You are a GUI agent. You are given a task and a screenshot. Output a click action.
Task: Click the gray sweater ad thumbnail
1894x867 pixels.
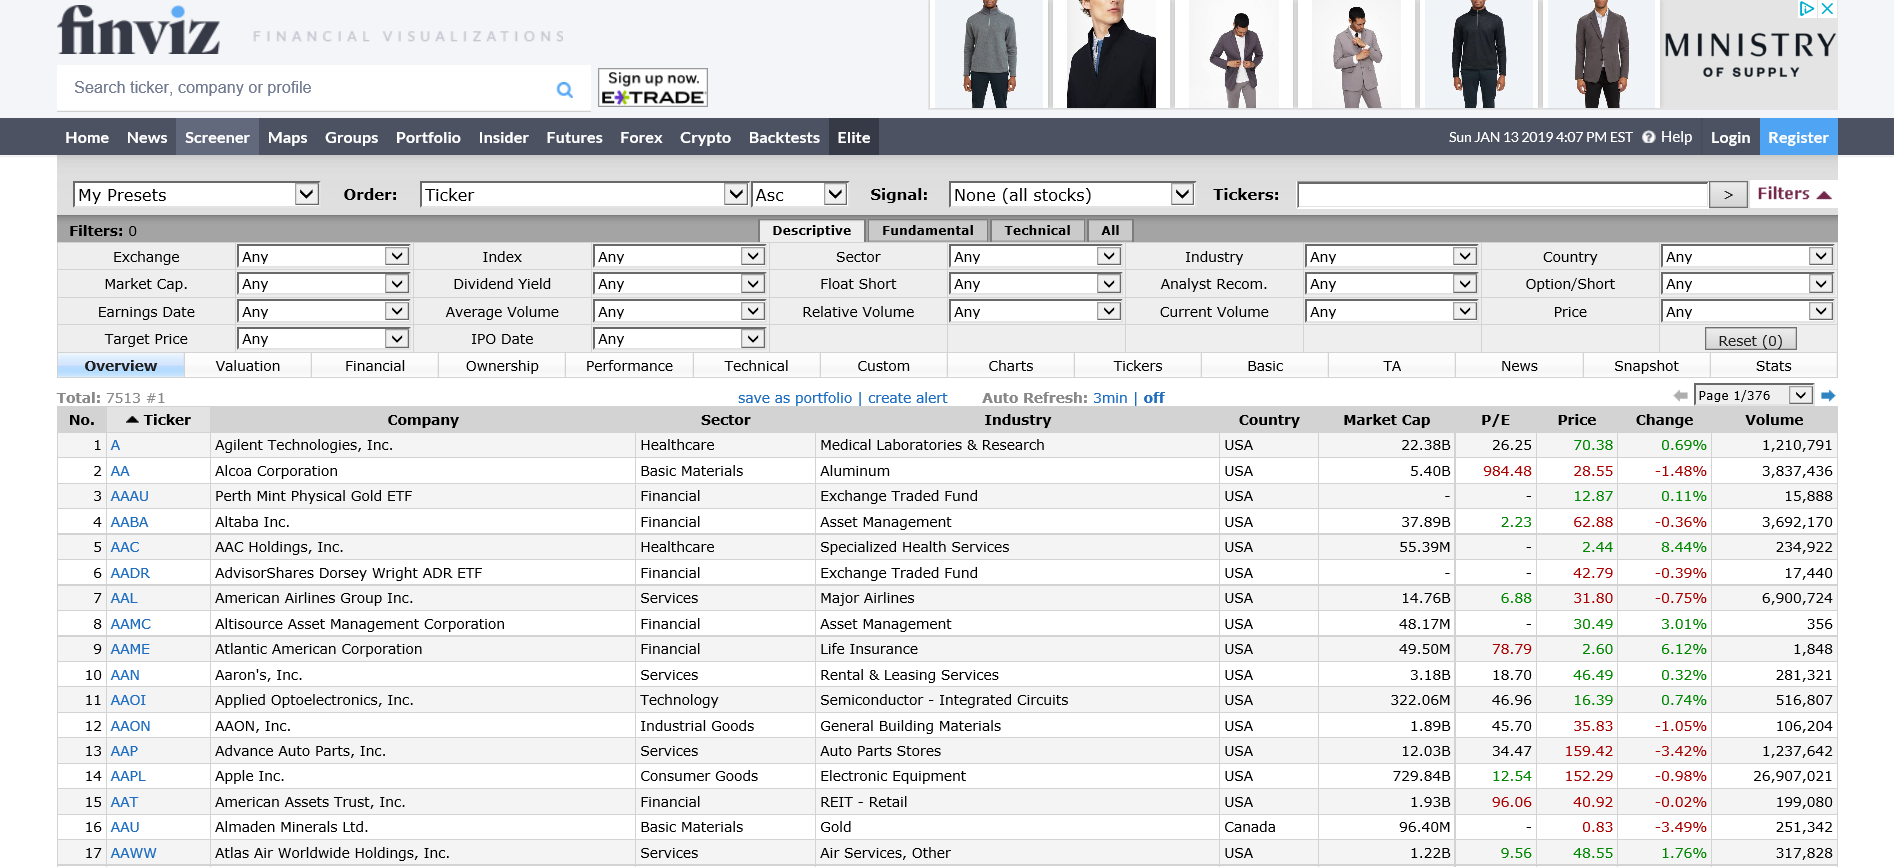[x=989, y=54]
